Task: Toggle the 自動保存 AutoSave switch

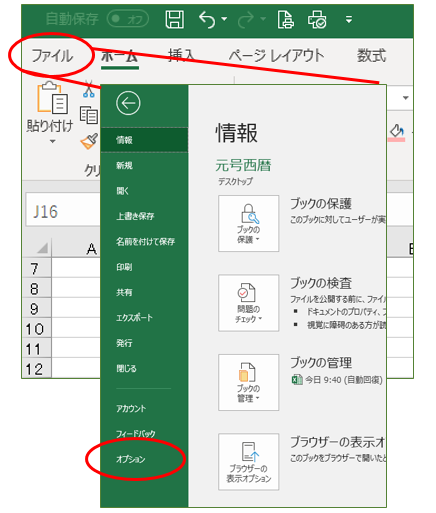Action: coord(128,19)
